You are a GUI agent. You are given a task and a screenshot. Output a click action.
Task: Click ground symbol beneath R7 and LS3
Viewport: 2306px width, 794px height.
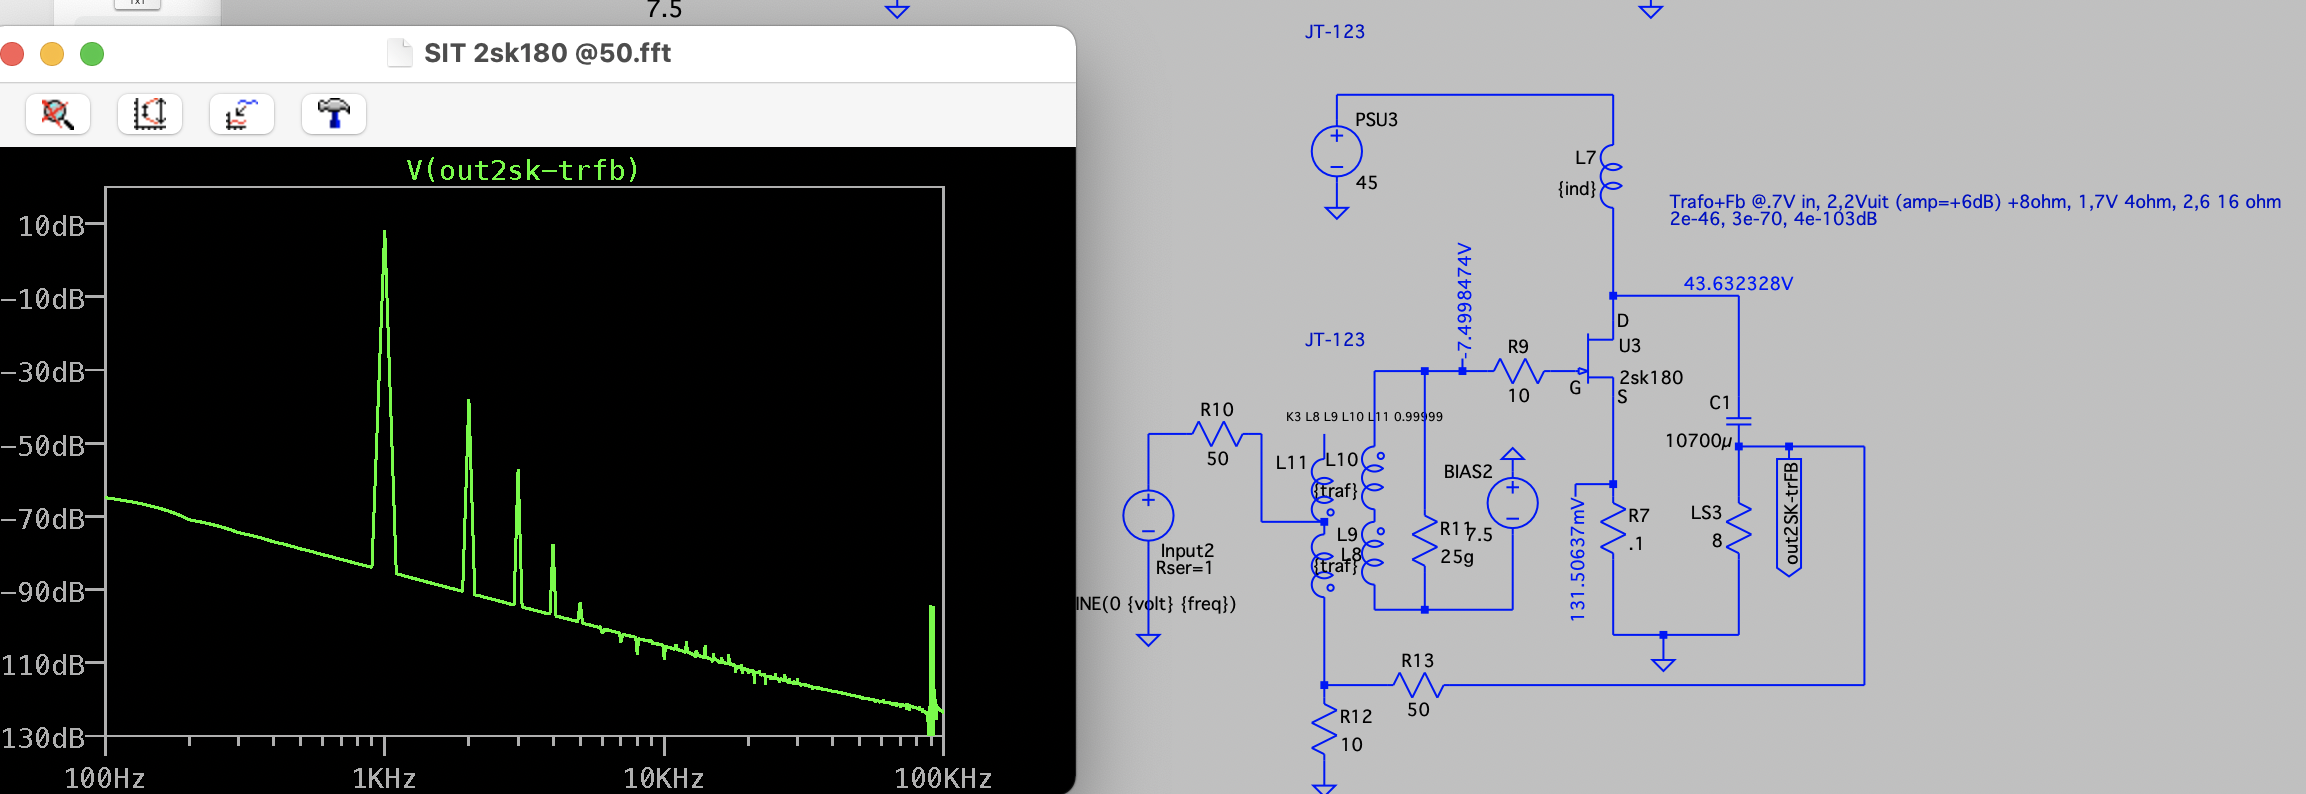[1663, 664]
